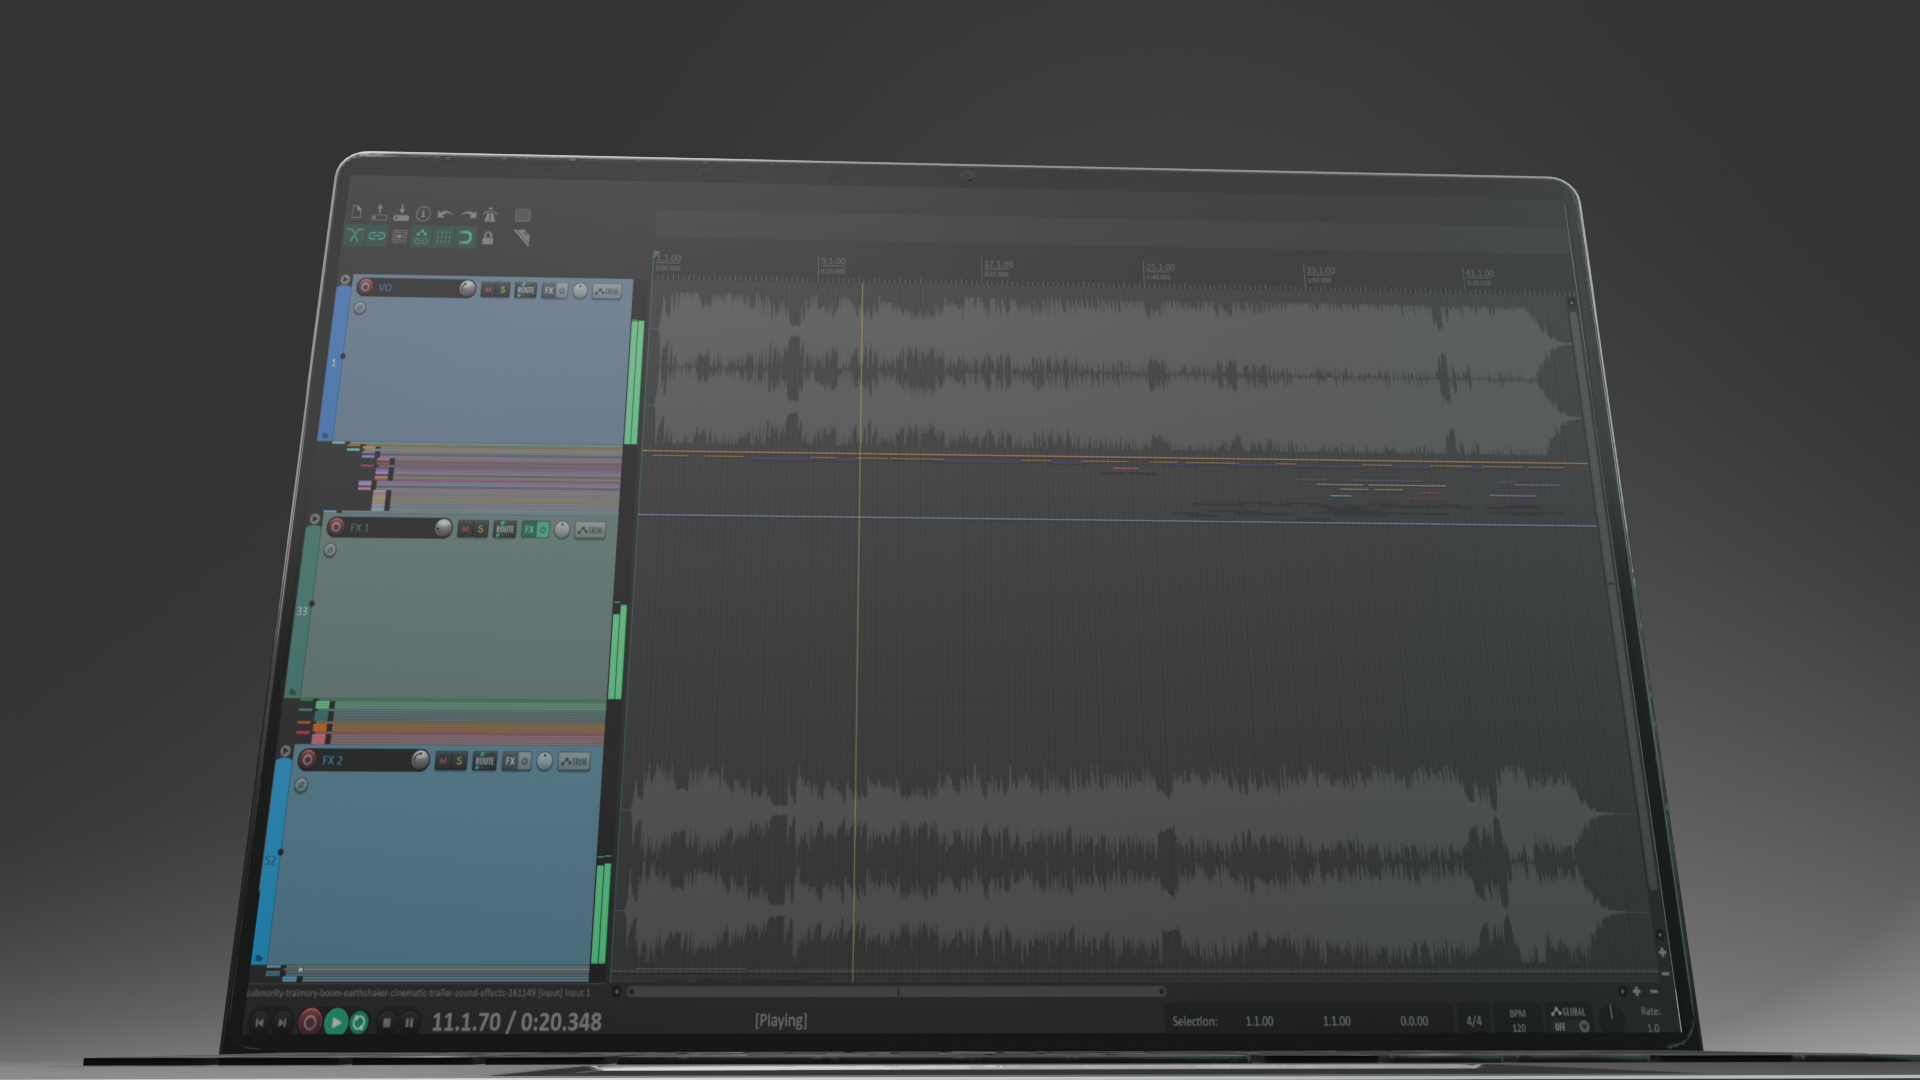Click the transport Pause button
This screenshot has width=1920, height=1080.
click(x=409, y=1022)
